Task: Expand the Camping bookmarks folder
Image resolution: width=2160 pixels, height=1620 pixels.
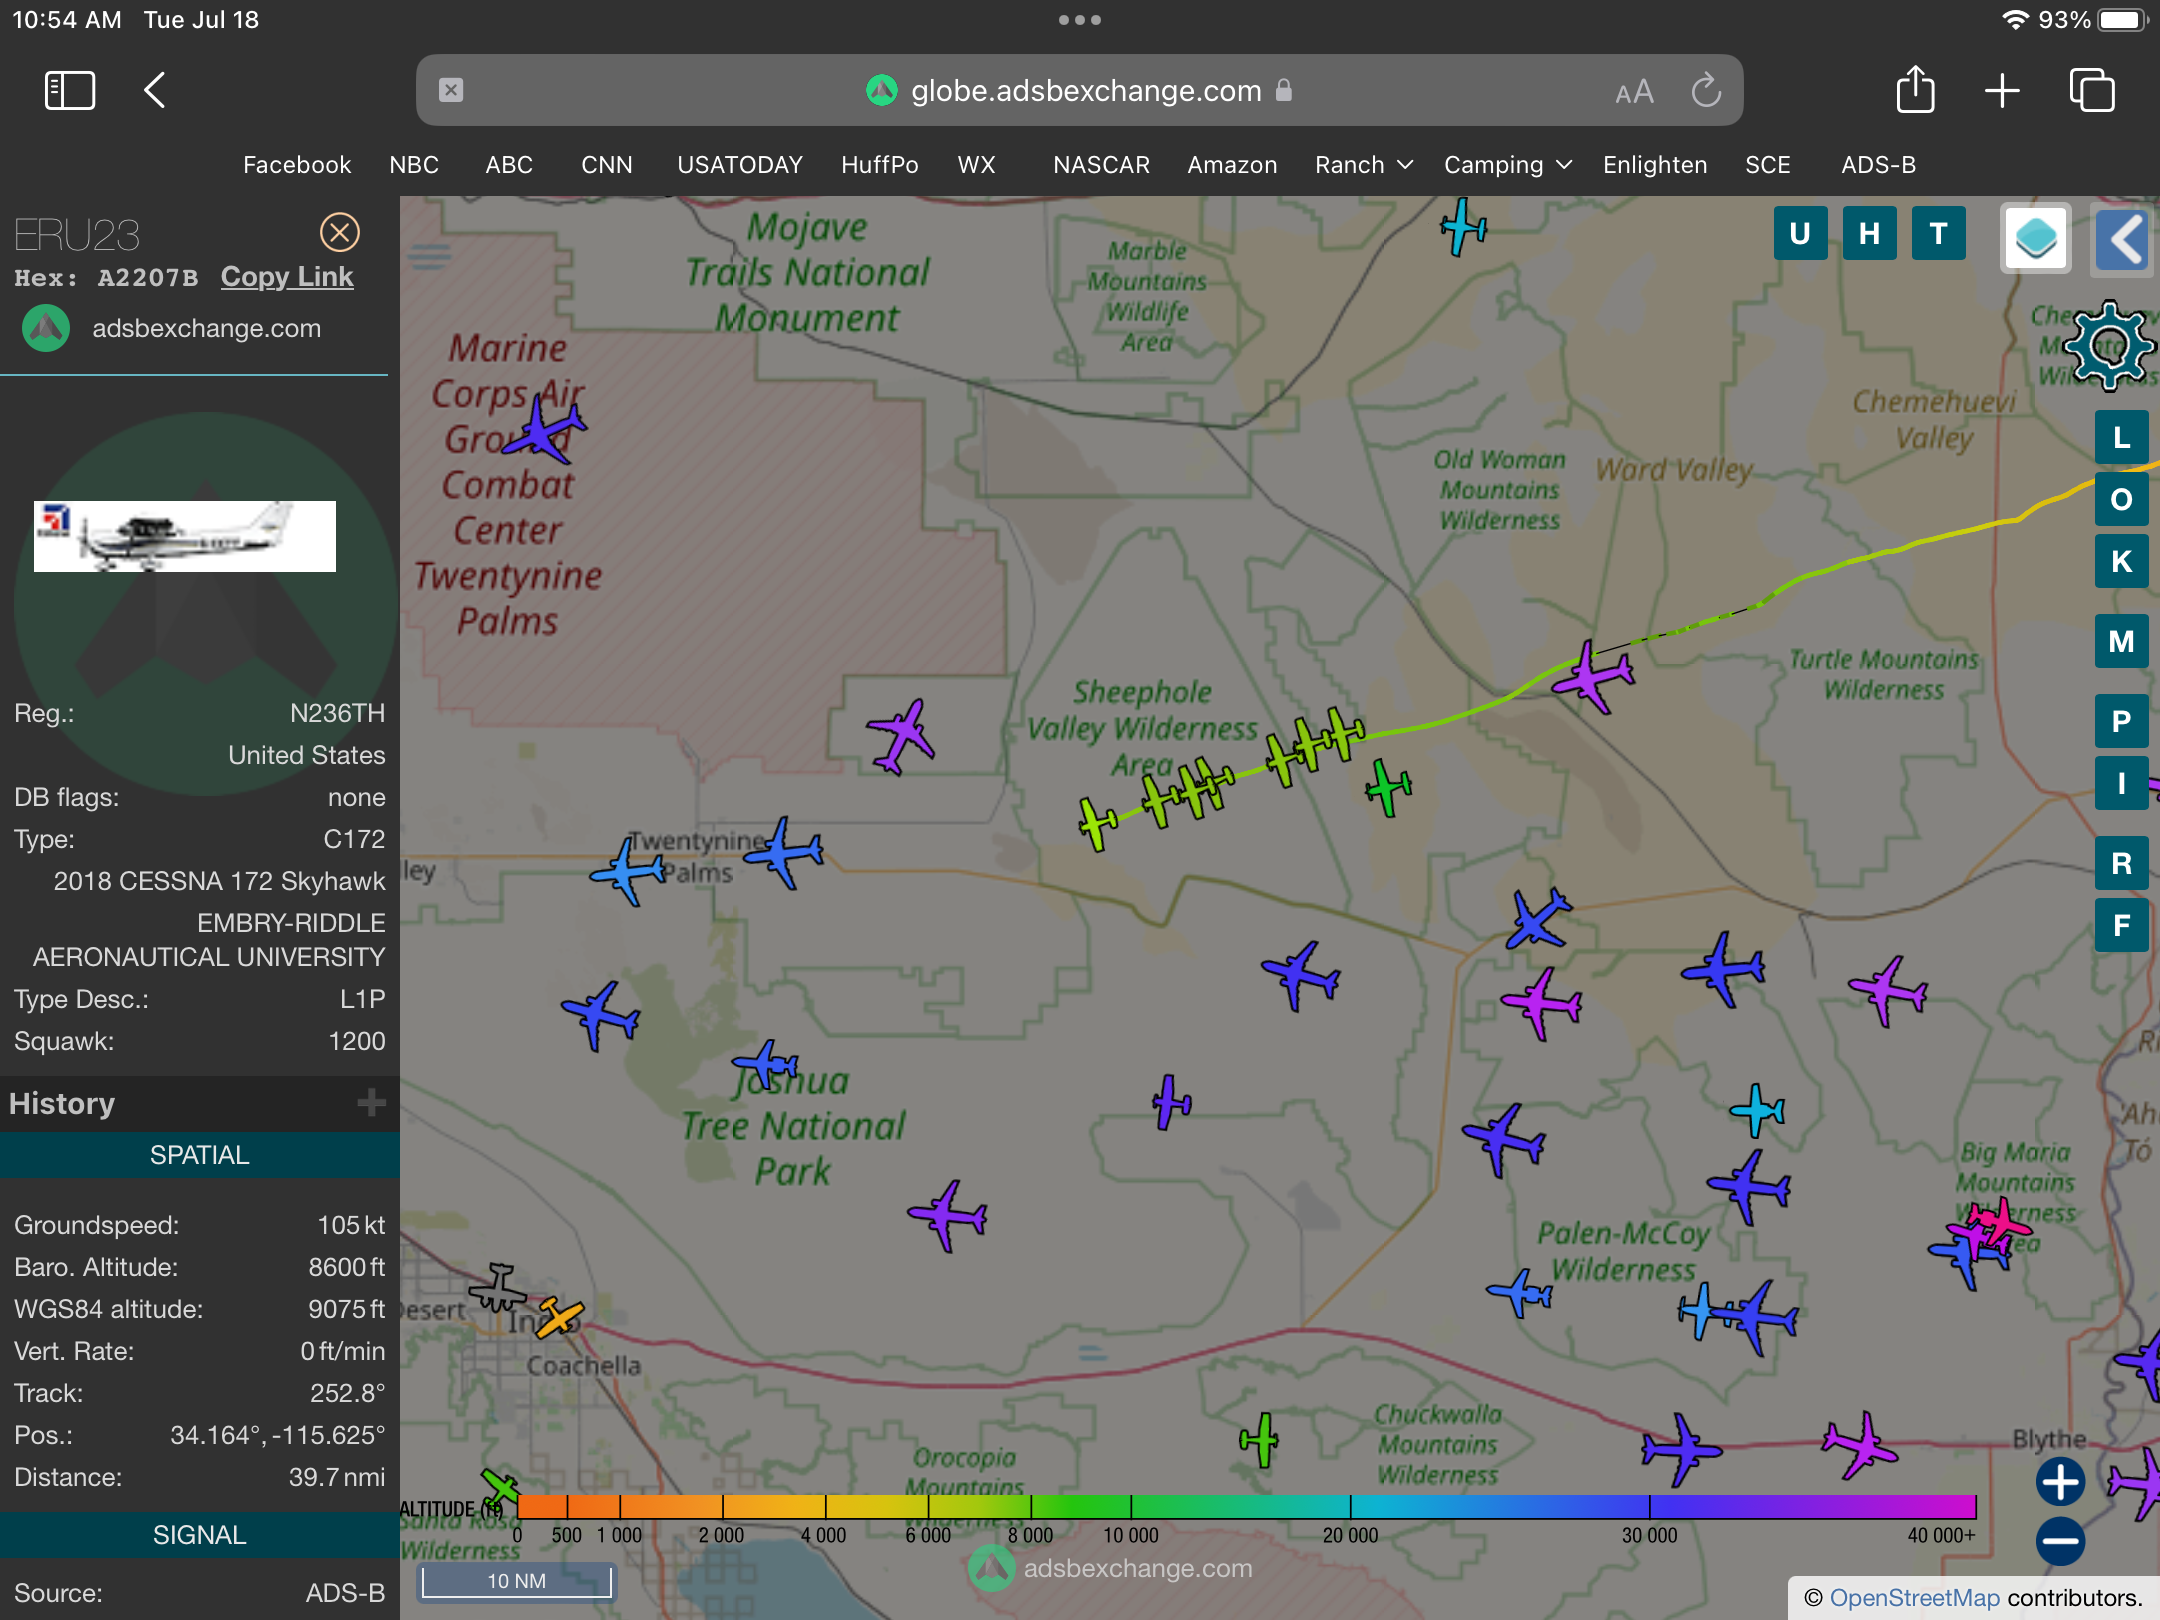Action: (x=1507, y=165)
